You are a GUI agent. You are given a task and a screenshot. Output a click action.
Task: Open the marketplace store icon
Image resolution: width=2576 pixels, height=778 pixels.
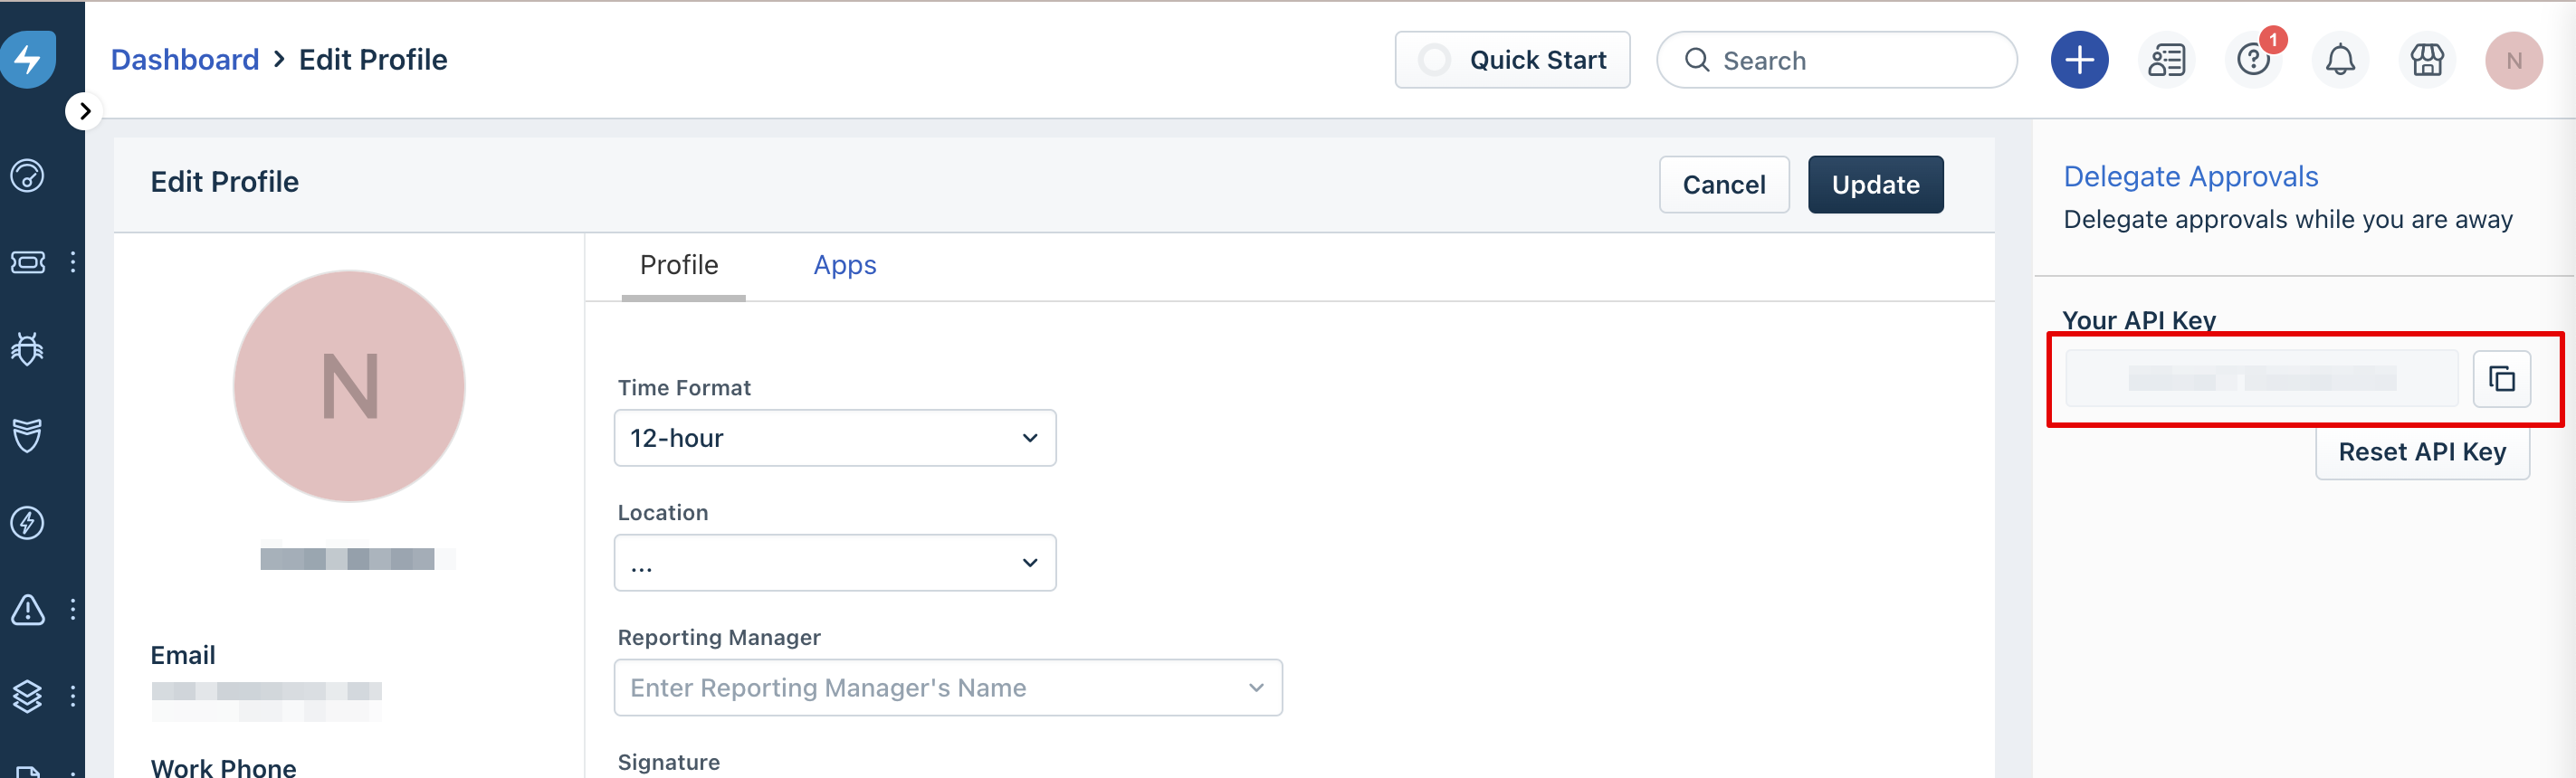tap(2426, 60)
